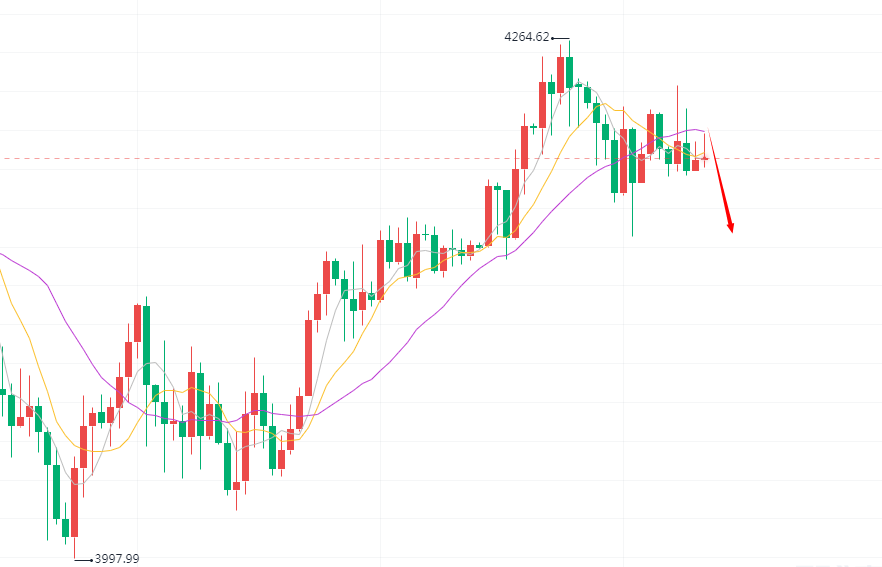Click the last small red candle before the arrow

pos(704,158)
